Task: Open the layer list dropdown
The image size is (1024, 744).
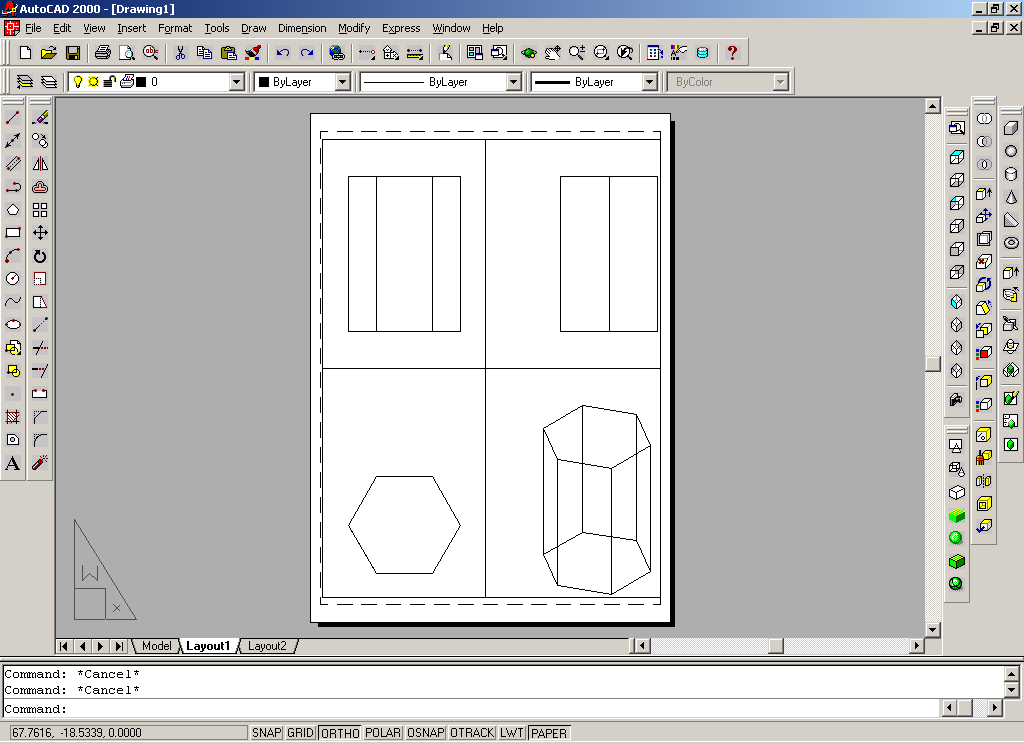Action: (x=237, y=82)
